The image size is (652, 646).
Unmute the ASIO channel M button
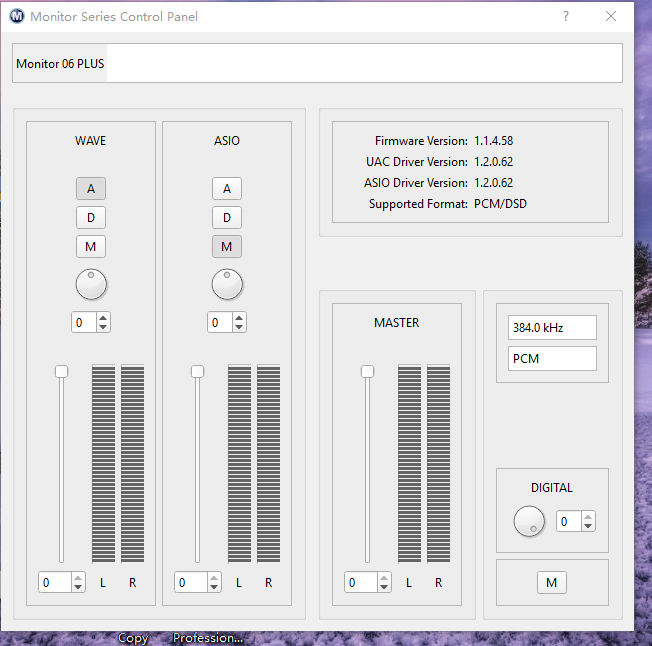[227, 246]
